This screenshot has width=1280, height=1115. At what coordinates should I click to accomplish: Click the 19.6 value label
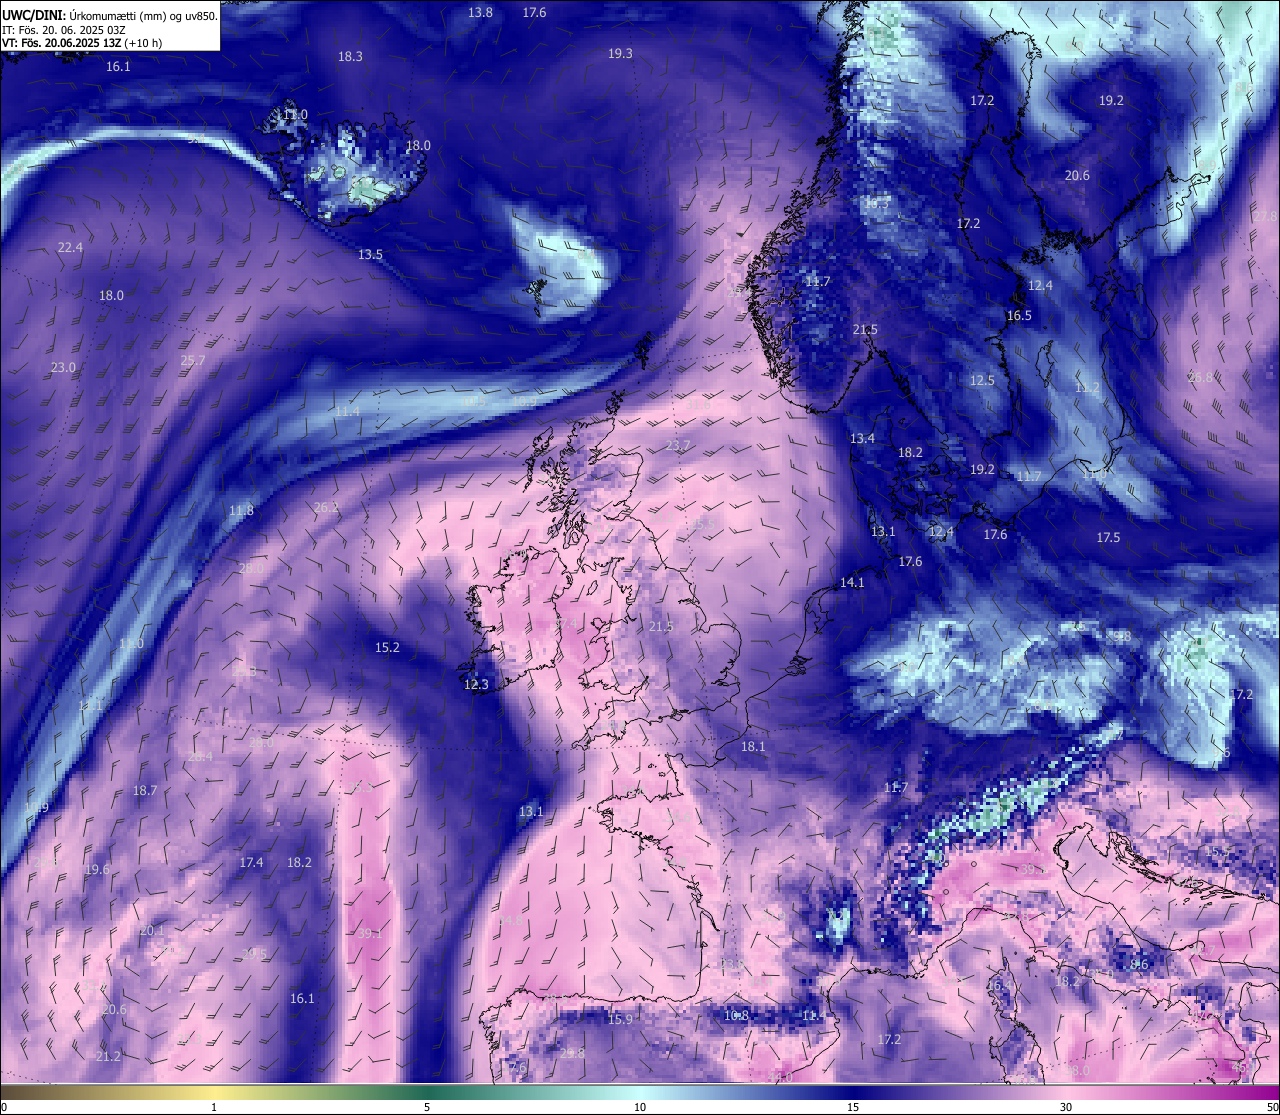[97, 869]
